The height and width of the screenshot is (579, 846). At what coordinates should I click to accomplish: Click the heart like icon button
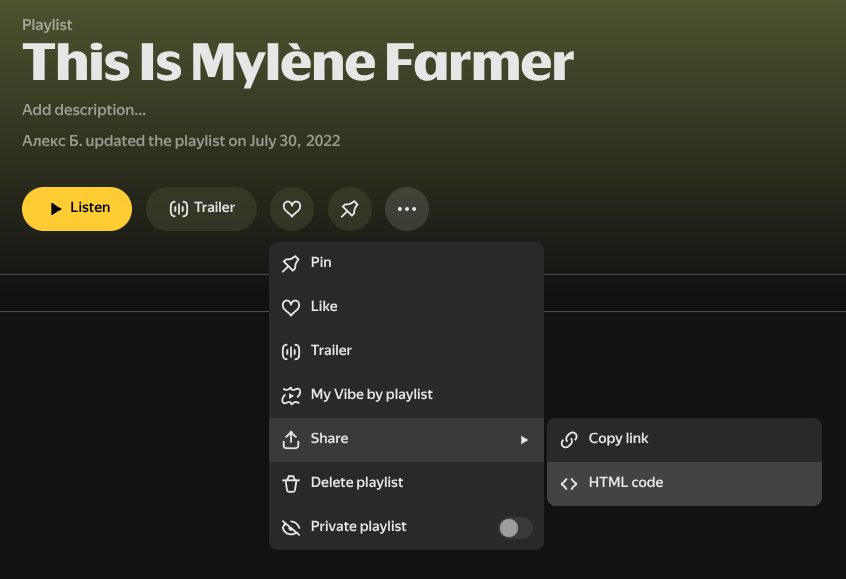(x=292, y=209)
